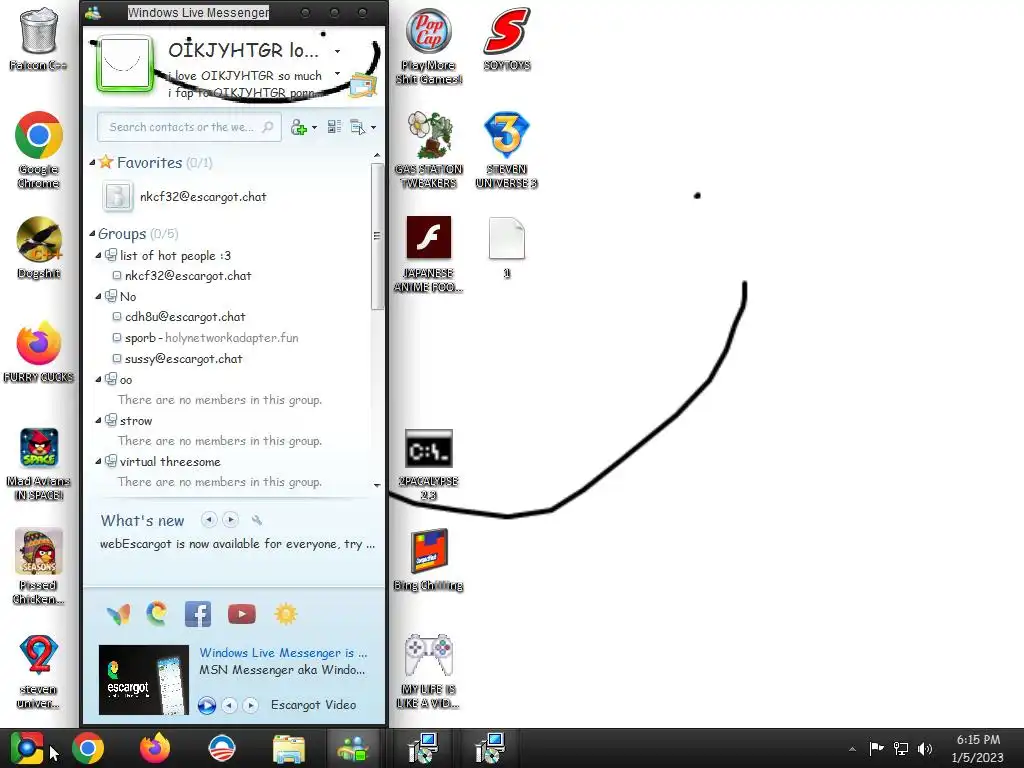This screenshot has width=1024, height=768.
Task: Click the weather sun icon in Messenger
Action: 286,614
